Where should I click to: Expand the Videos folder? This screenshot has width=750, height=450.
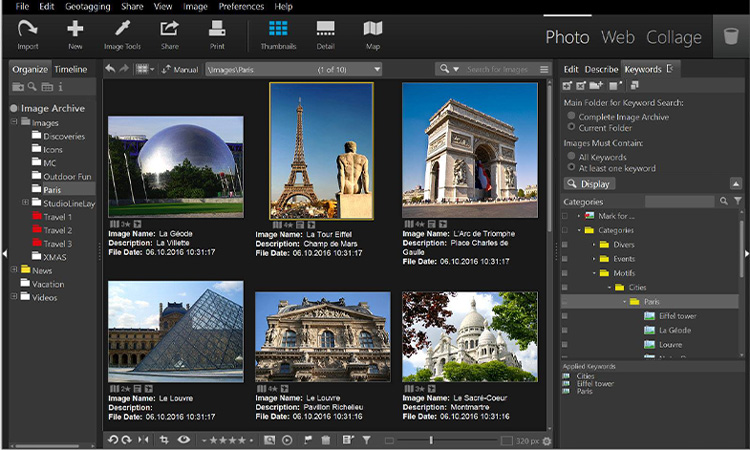14,296
